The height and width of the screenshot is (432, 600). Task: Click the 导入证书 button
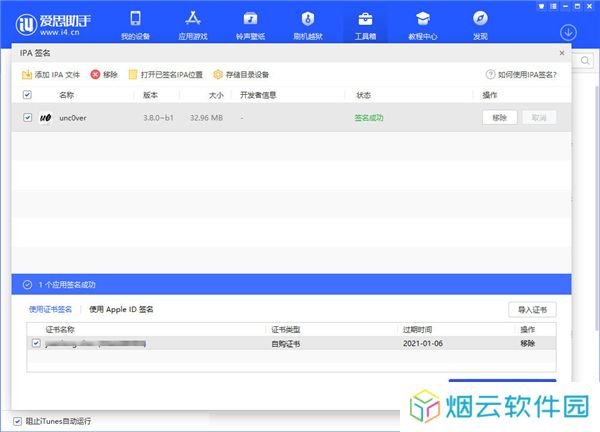coord(532,310)
